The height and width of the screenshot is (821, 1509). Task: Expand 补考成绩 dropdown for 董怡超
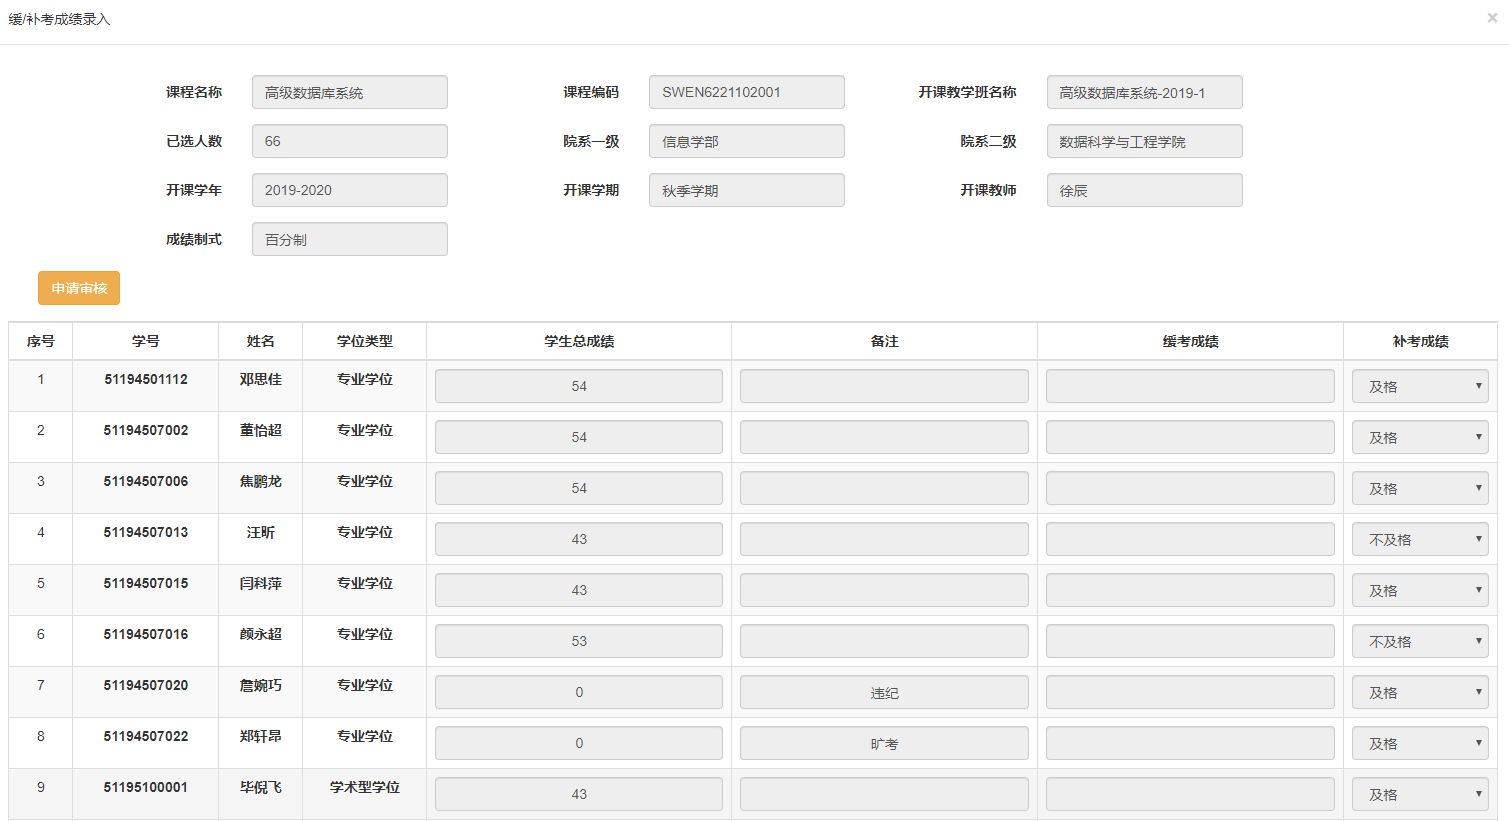pos(1419,437)
